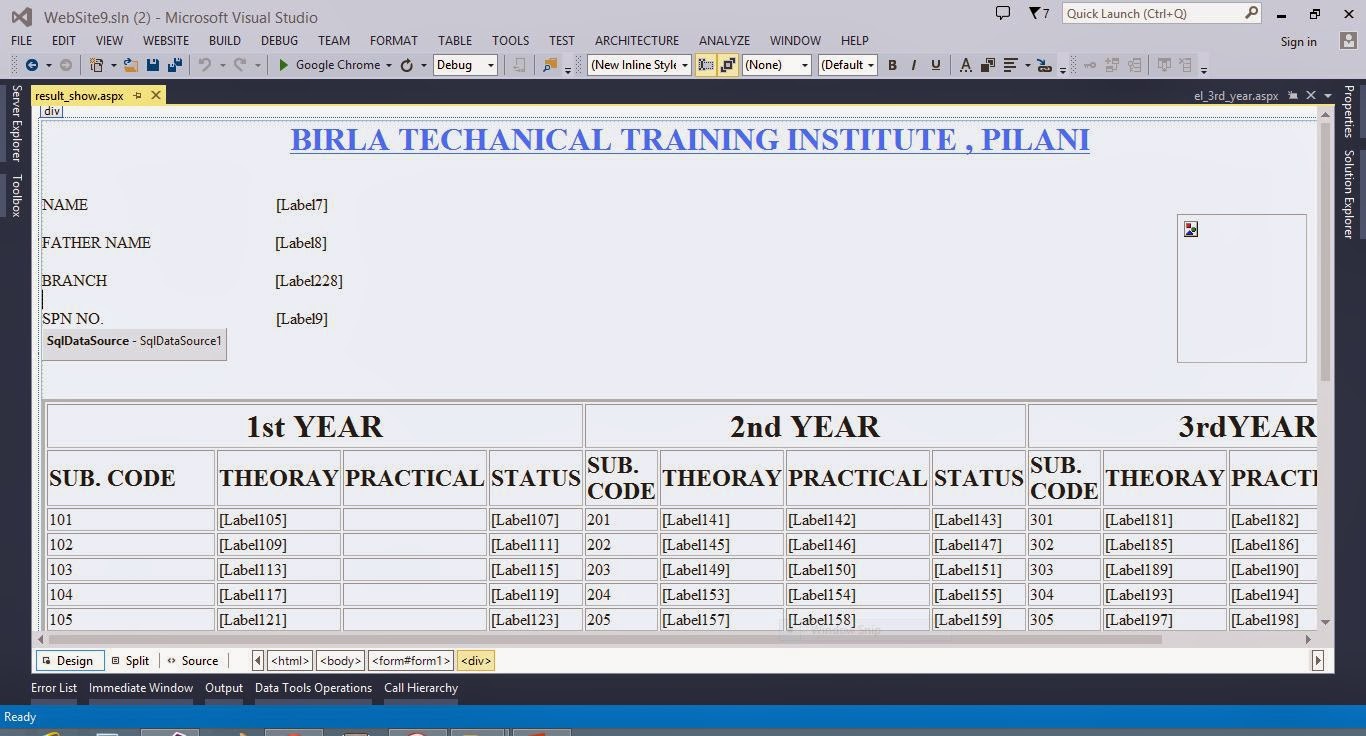Click Sign in
This screenshot has width=1366, height=736.
click(1298, 41)
